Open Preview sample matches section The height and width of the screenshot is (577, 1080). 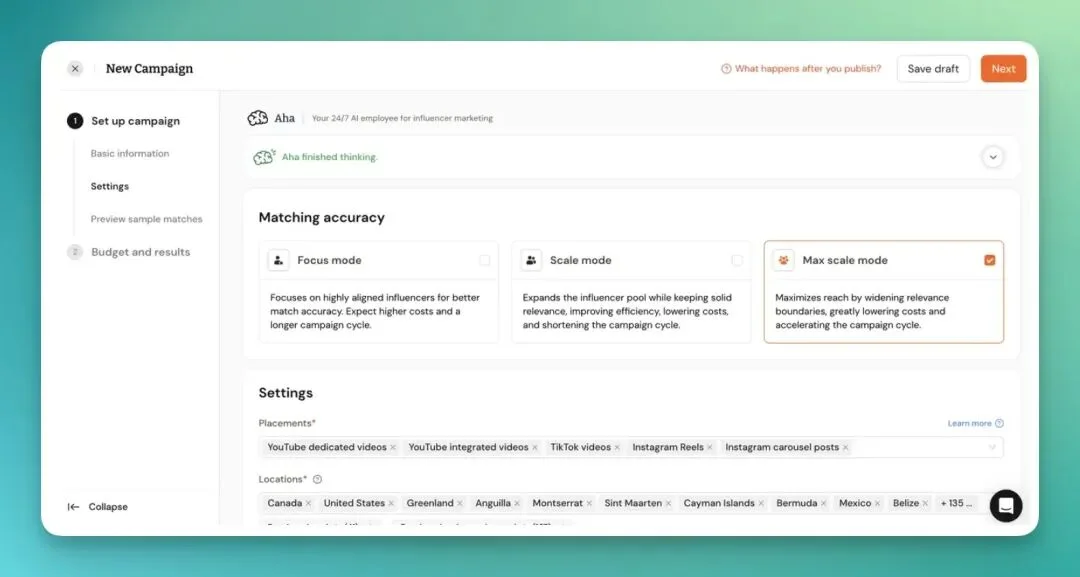(146, 219)
